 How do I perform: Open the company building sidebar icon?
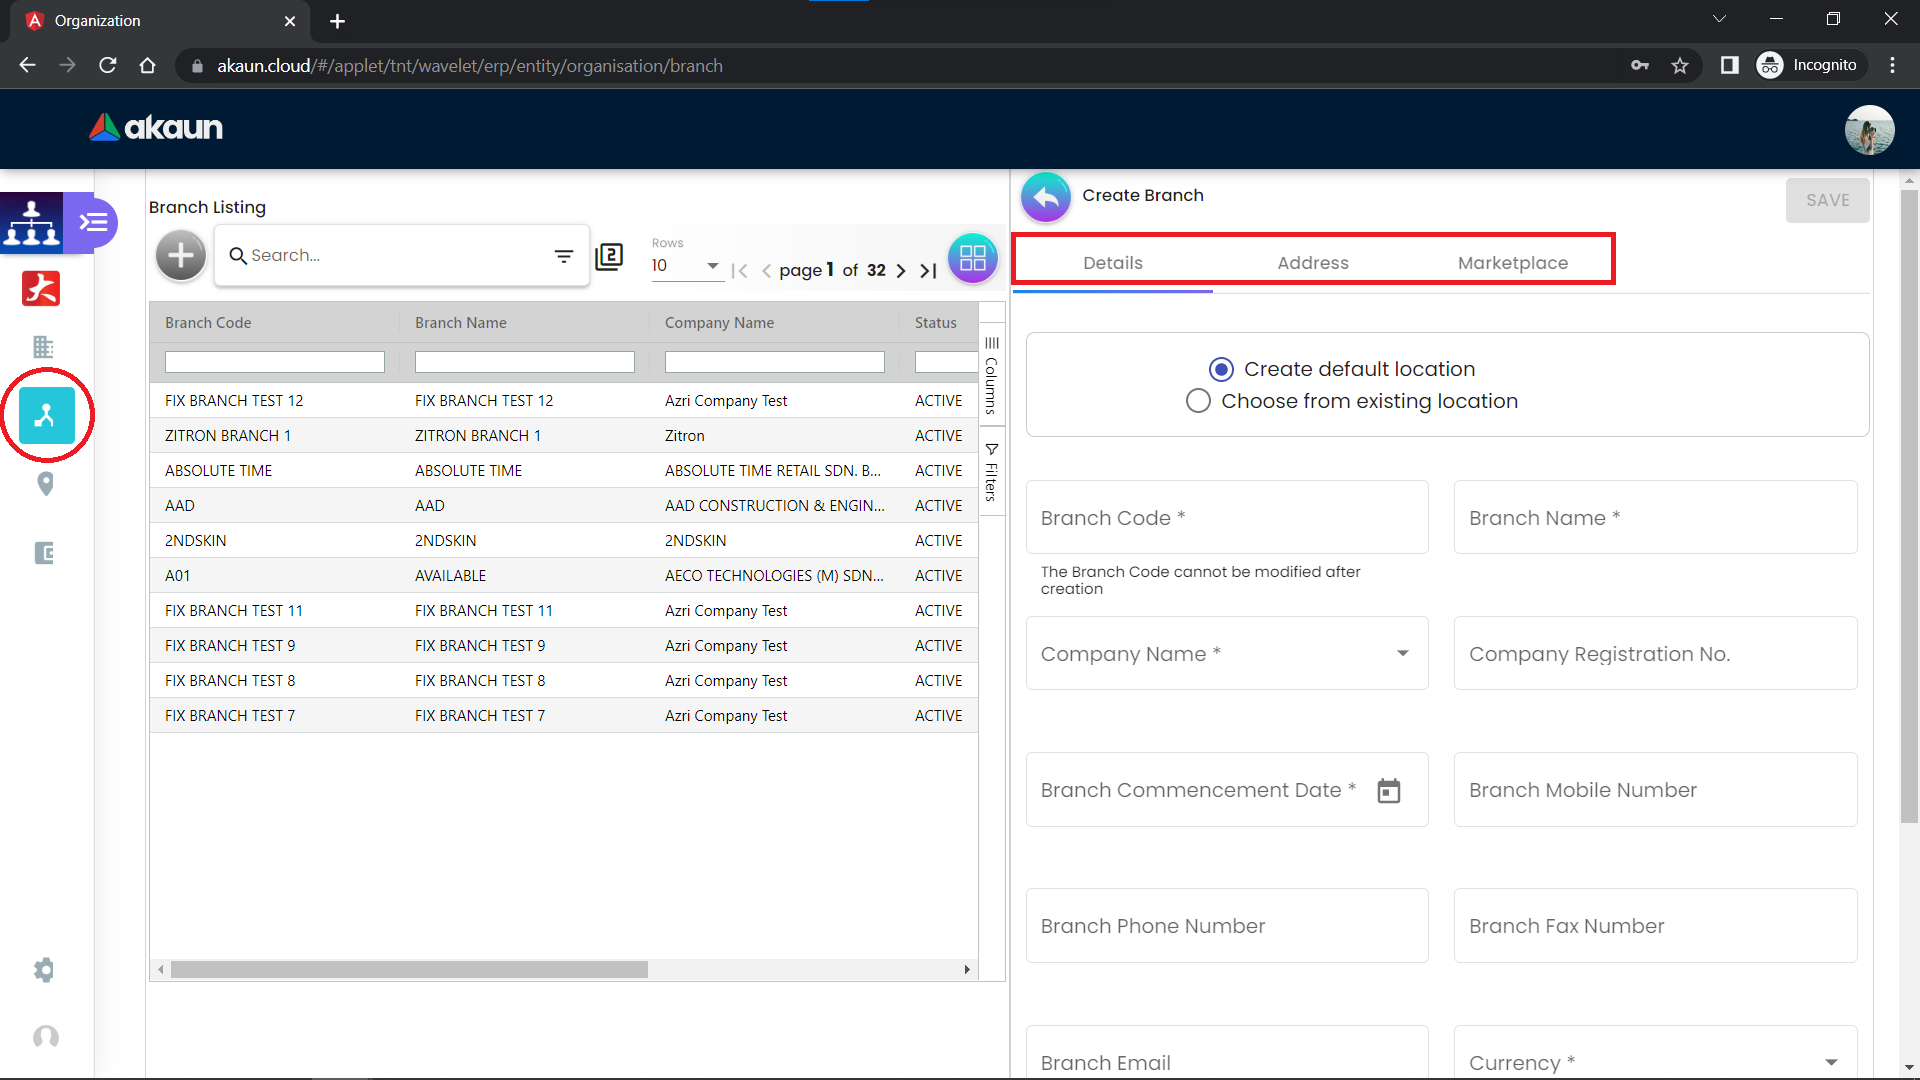tap(43, 347)
